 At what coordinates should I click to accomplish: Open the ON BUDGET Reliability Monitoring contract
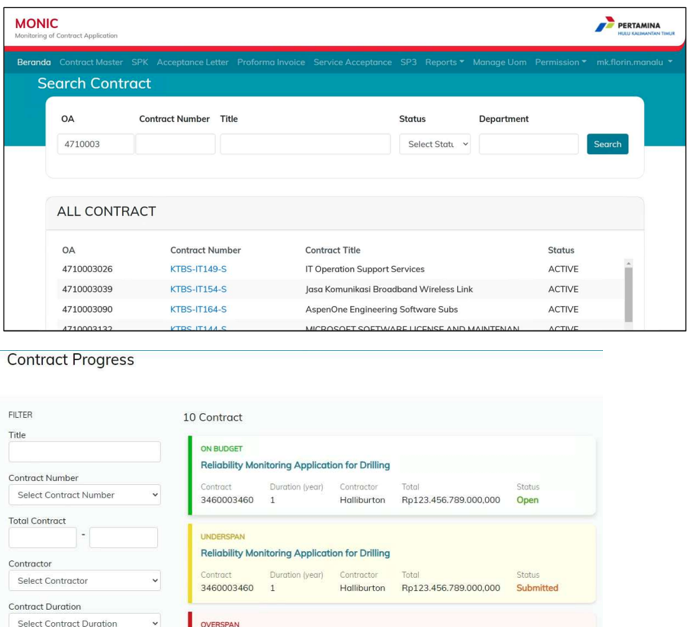295,465
